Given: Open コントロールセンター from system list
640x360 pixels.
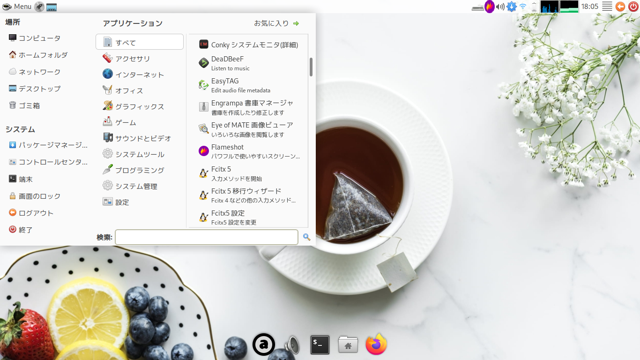Looking at the screenshot, I should click(48, 162).
